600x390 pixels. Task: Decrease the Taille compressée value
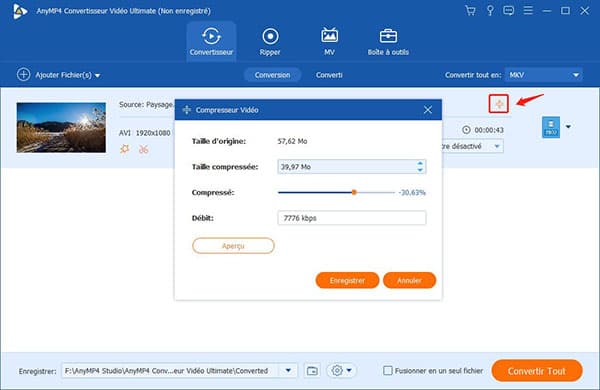420,170
